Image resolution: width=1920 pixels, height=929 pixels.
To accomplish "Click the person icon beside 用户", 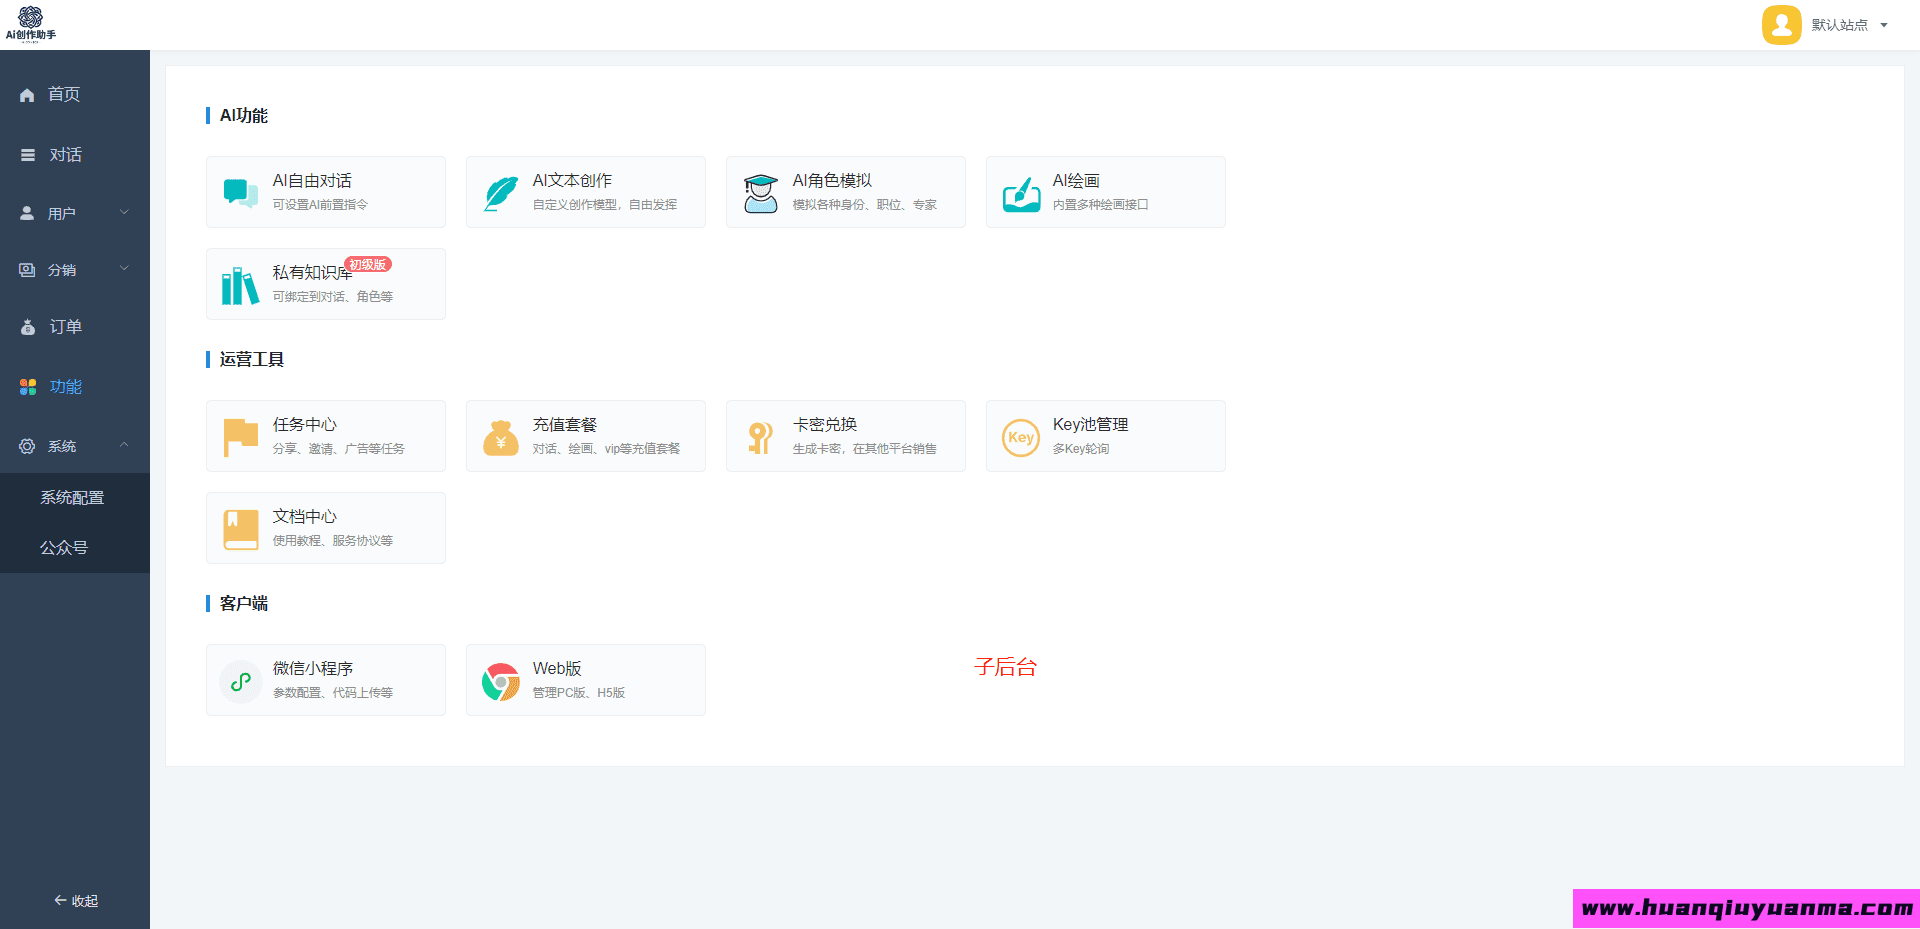I will [x=27, y=213].
